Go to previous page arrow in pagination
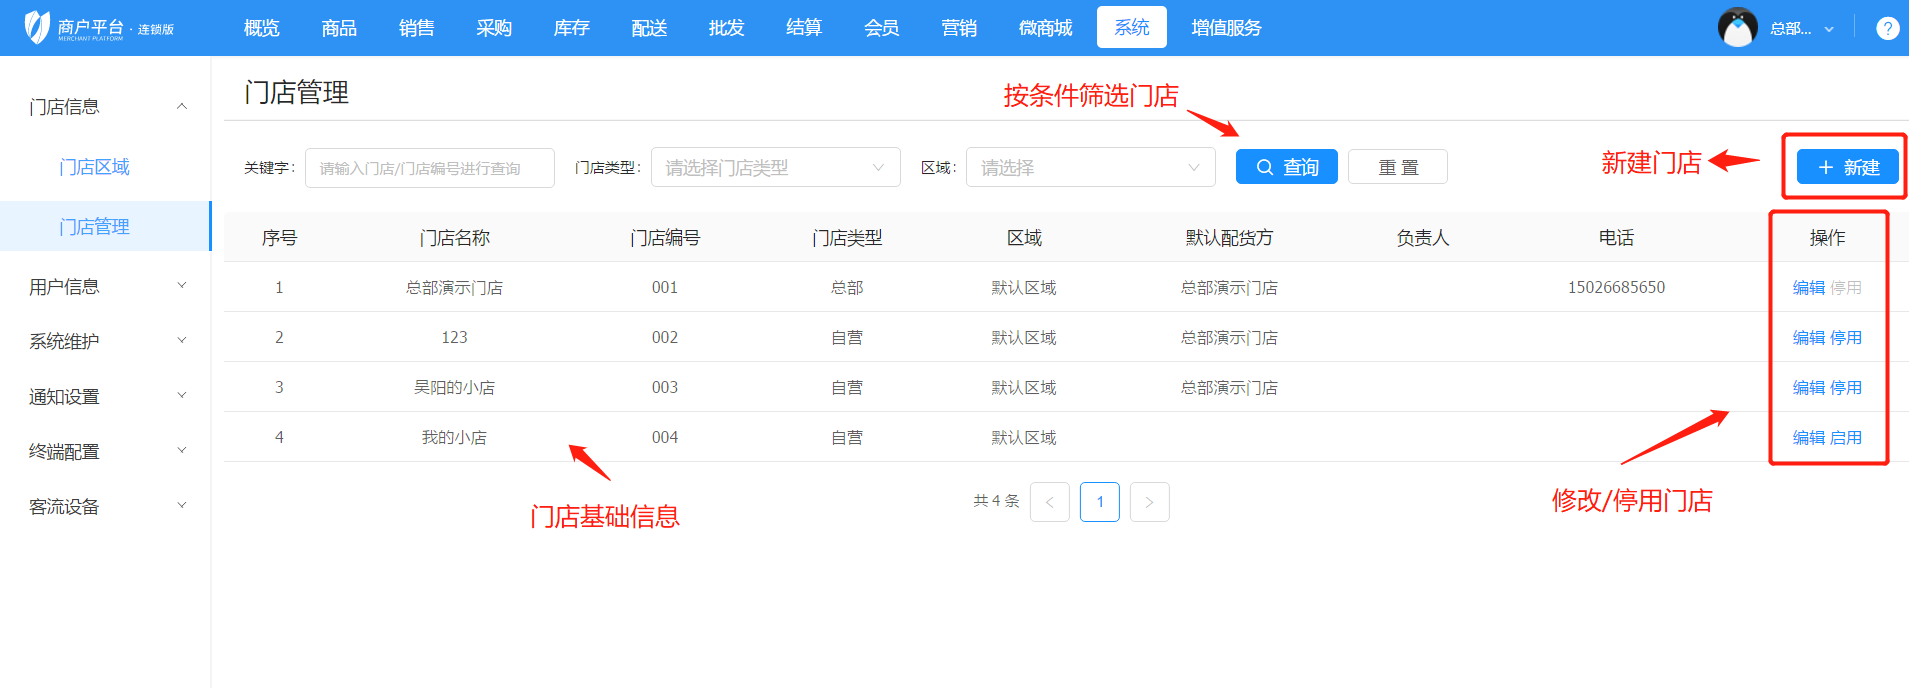Image resolution: width=1909 pixels, height=688 pixels. pos(1049,502)
